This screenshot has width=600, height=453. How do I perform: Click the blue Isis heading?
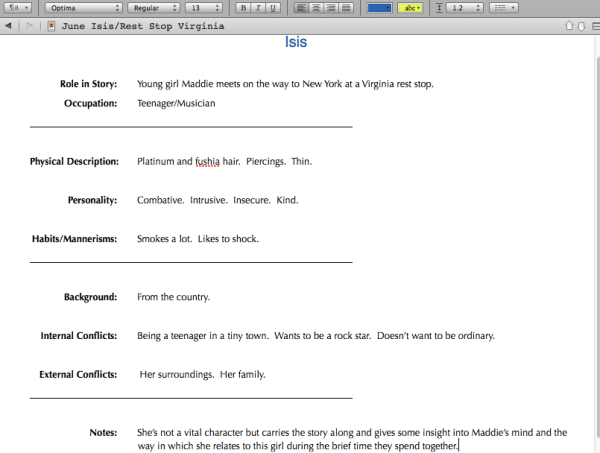[296, 42]
